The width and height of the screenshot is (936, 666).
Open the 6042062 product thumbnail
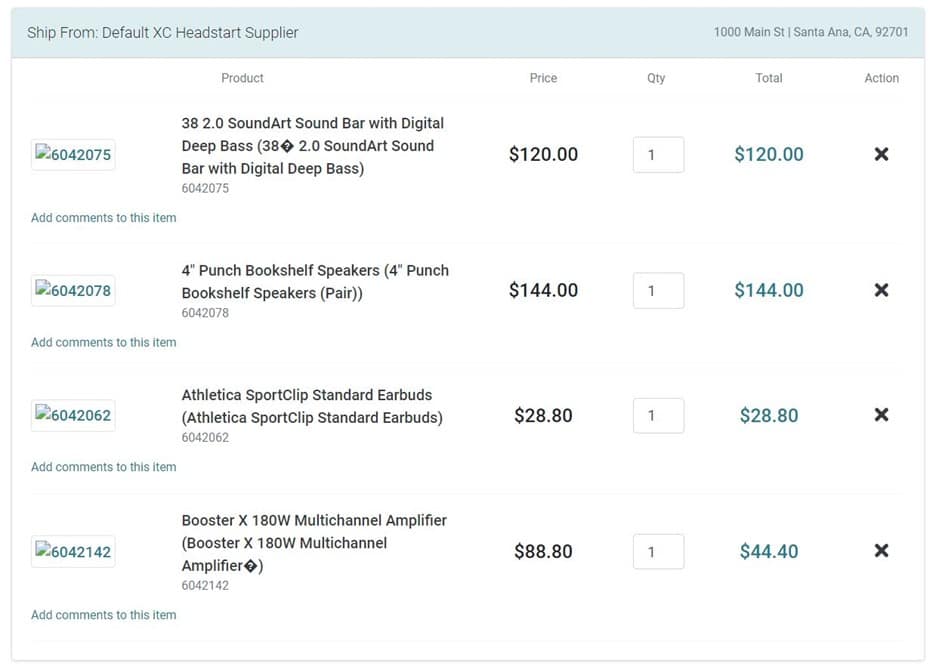tap(73, 415)
